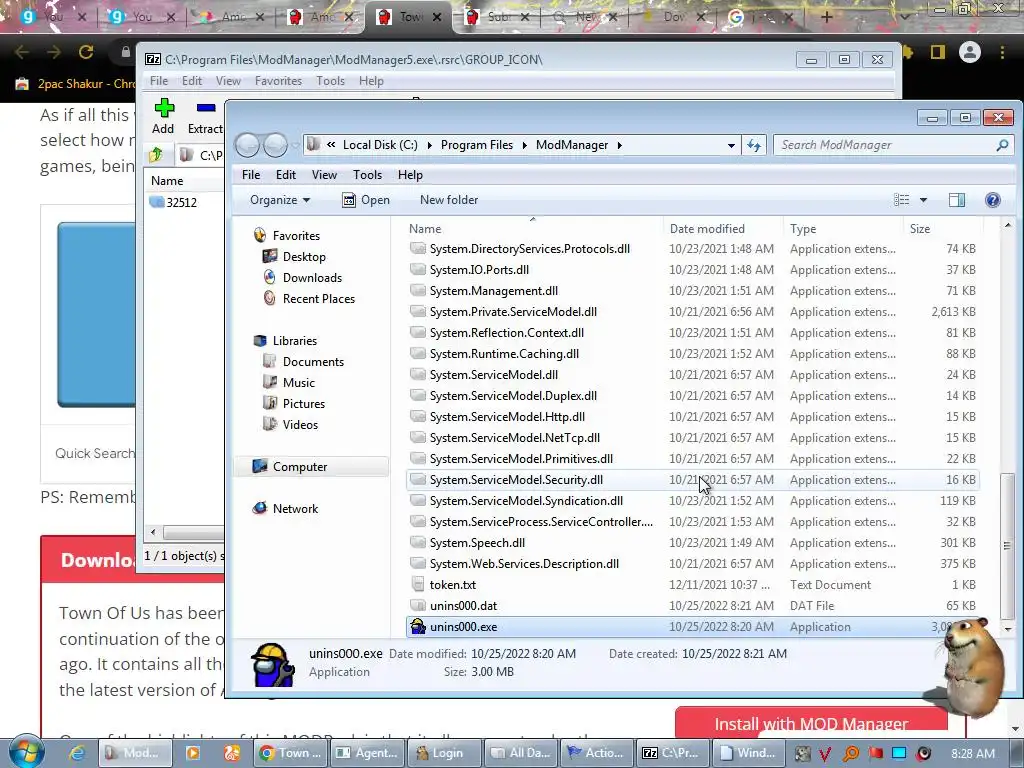Screen dimensions: 1024x768
Task: Click the Search magnifier icon in Explorer
Action: [1002, 145]
